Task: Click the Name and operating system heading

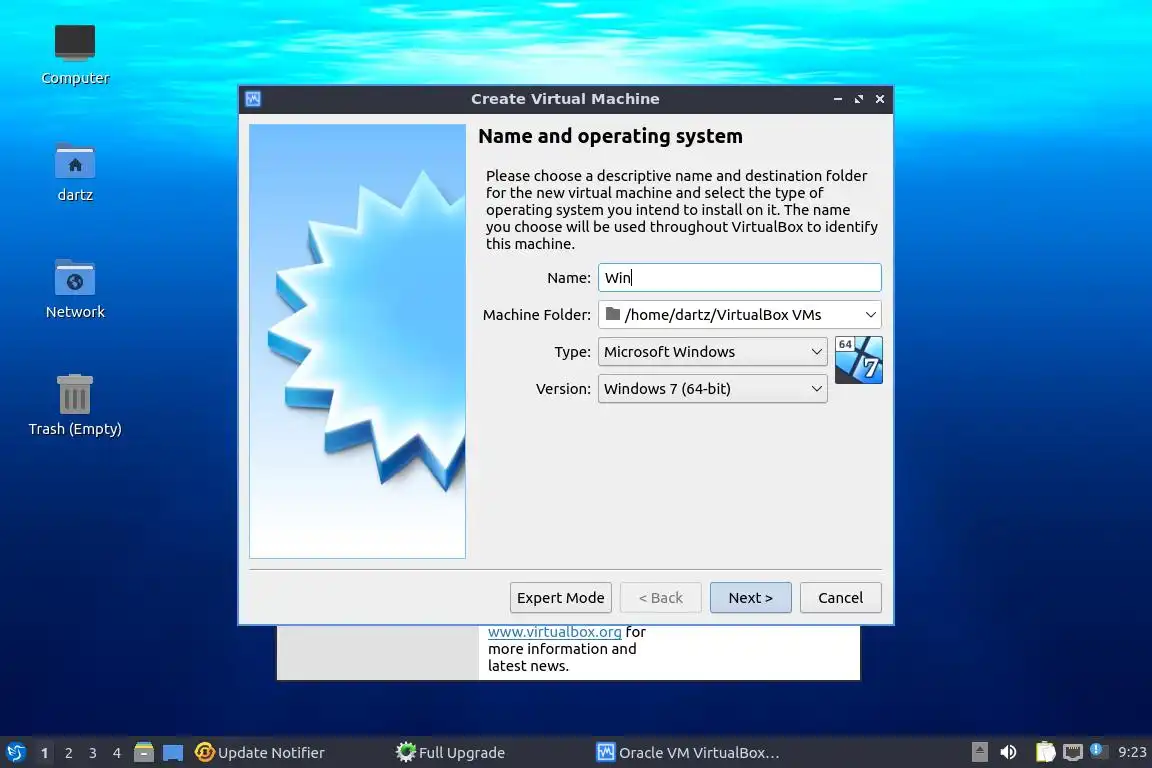Action: (x=611, y=136)
